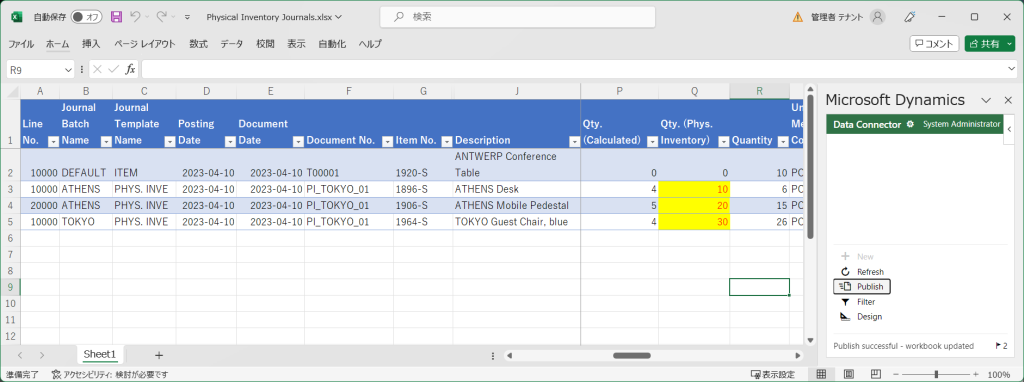
Task: Open the データ ribbon tab
Action: [x=231, y=44]
